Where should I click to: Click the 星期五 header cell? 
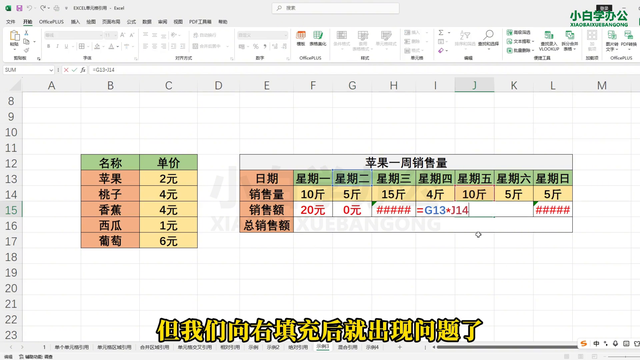(474, 178)
